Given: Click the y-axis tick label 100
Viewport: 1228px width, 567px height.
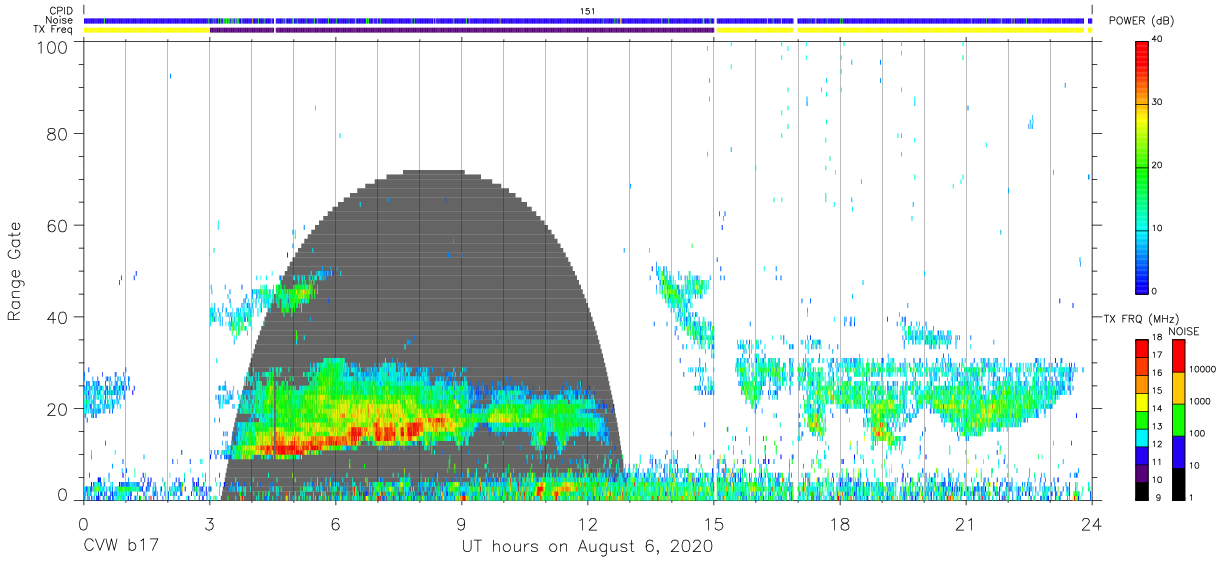Looking at the screenshot, I should click(54, 46).
